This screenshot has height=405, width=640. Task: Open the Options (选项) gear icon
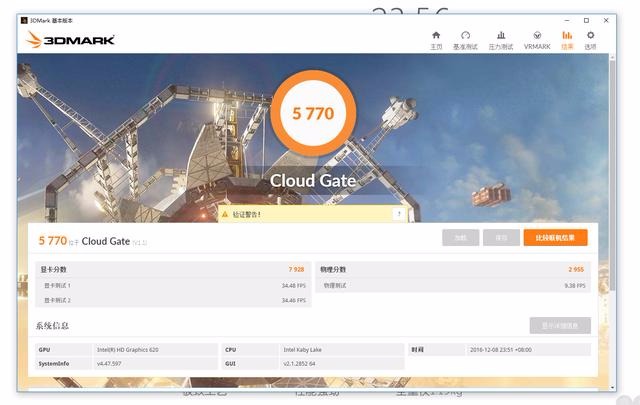590,37
